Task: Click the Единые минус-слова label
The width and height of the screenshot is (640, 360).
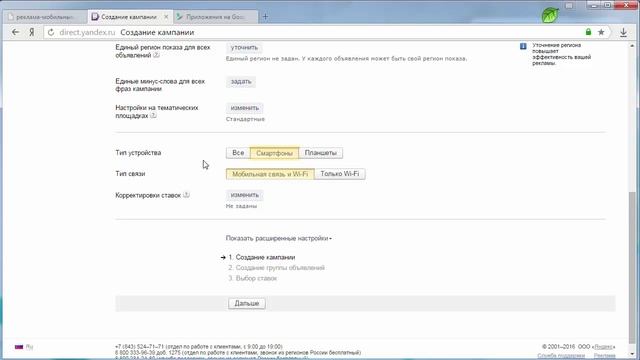Action: click(x=160, y=85)
